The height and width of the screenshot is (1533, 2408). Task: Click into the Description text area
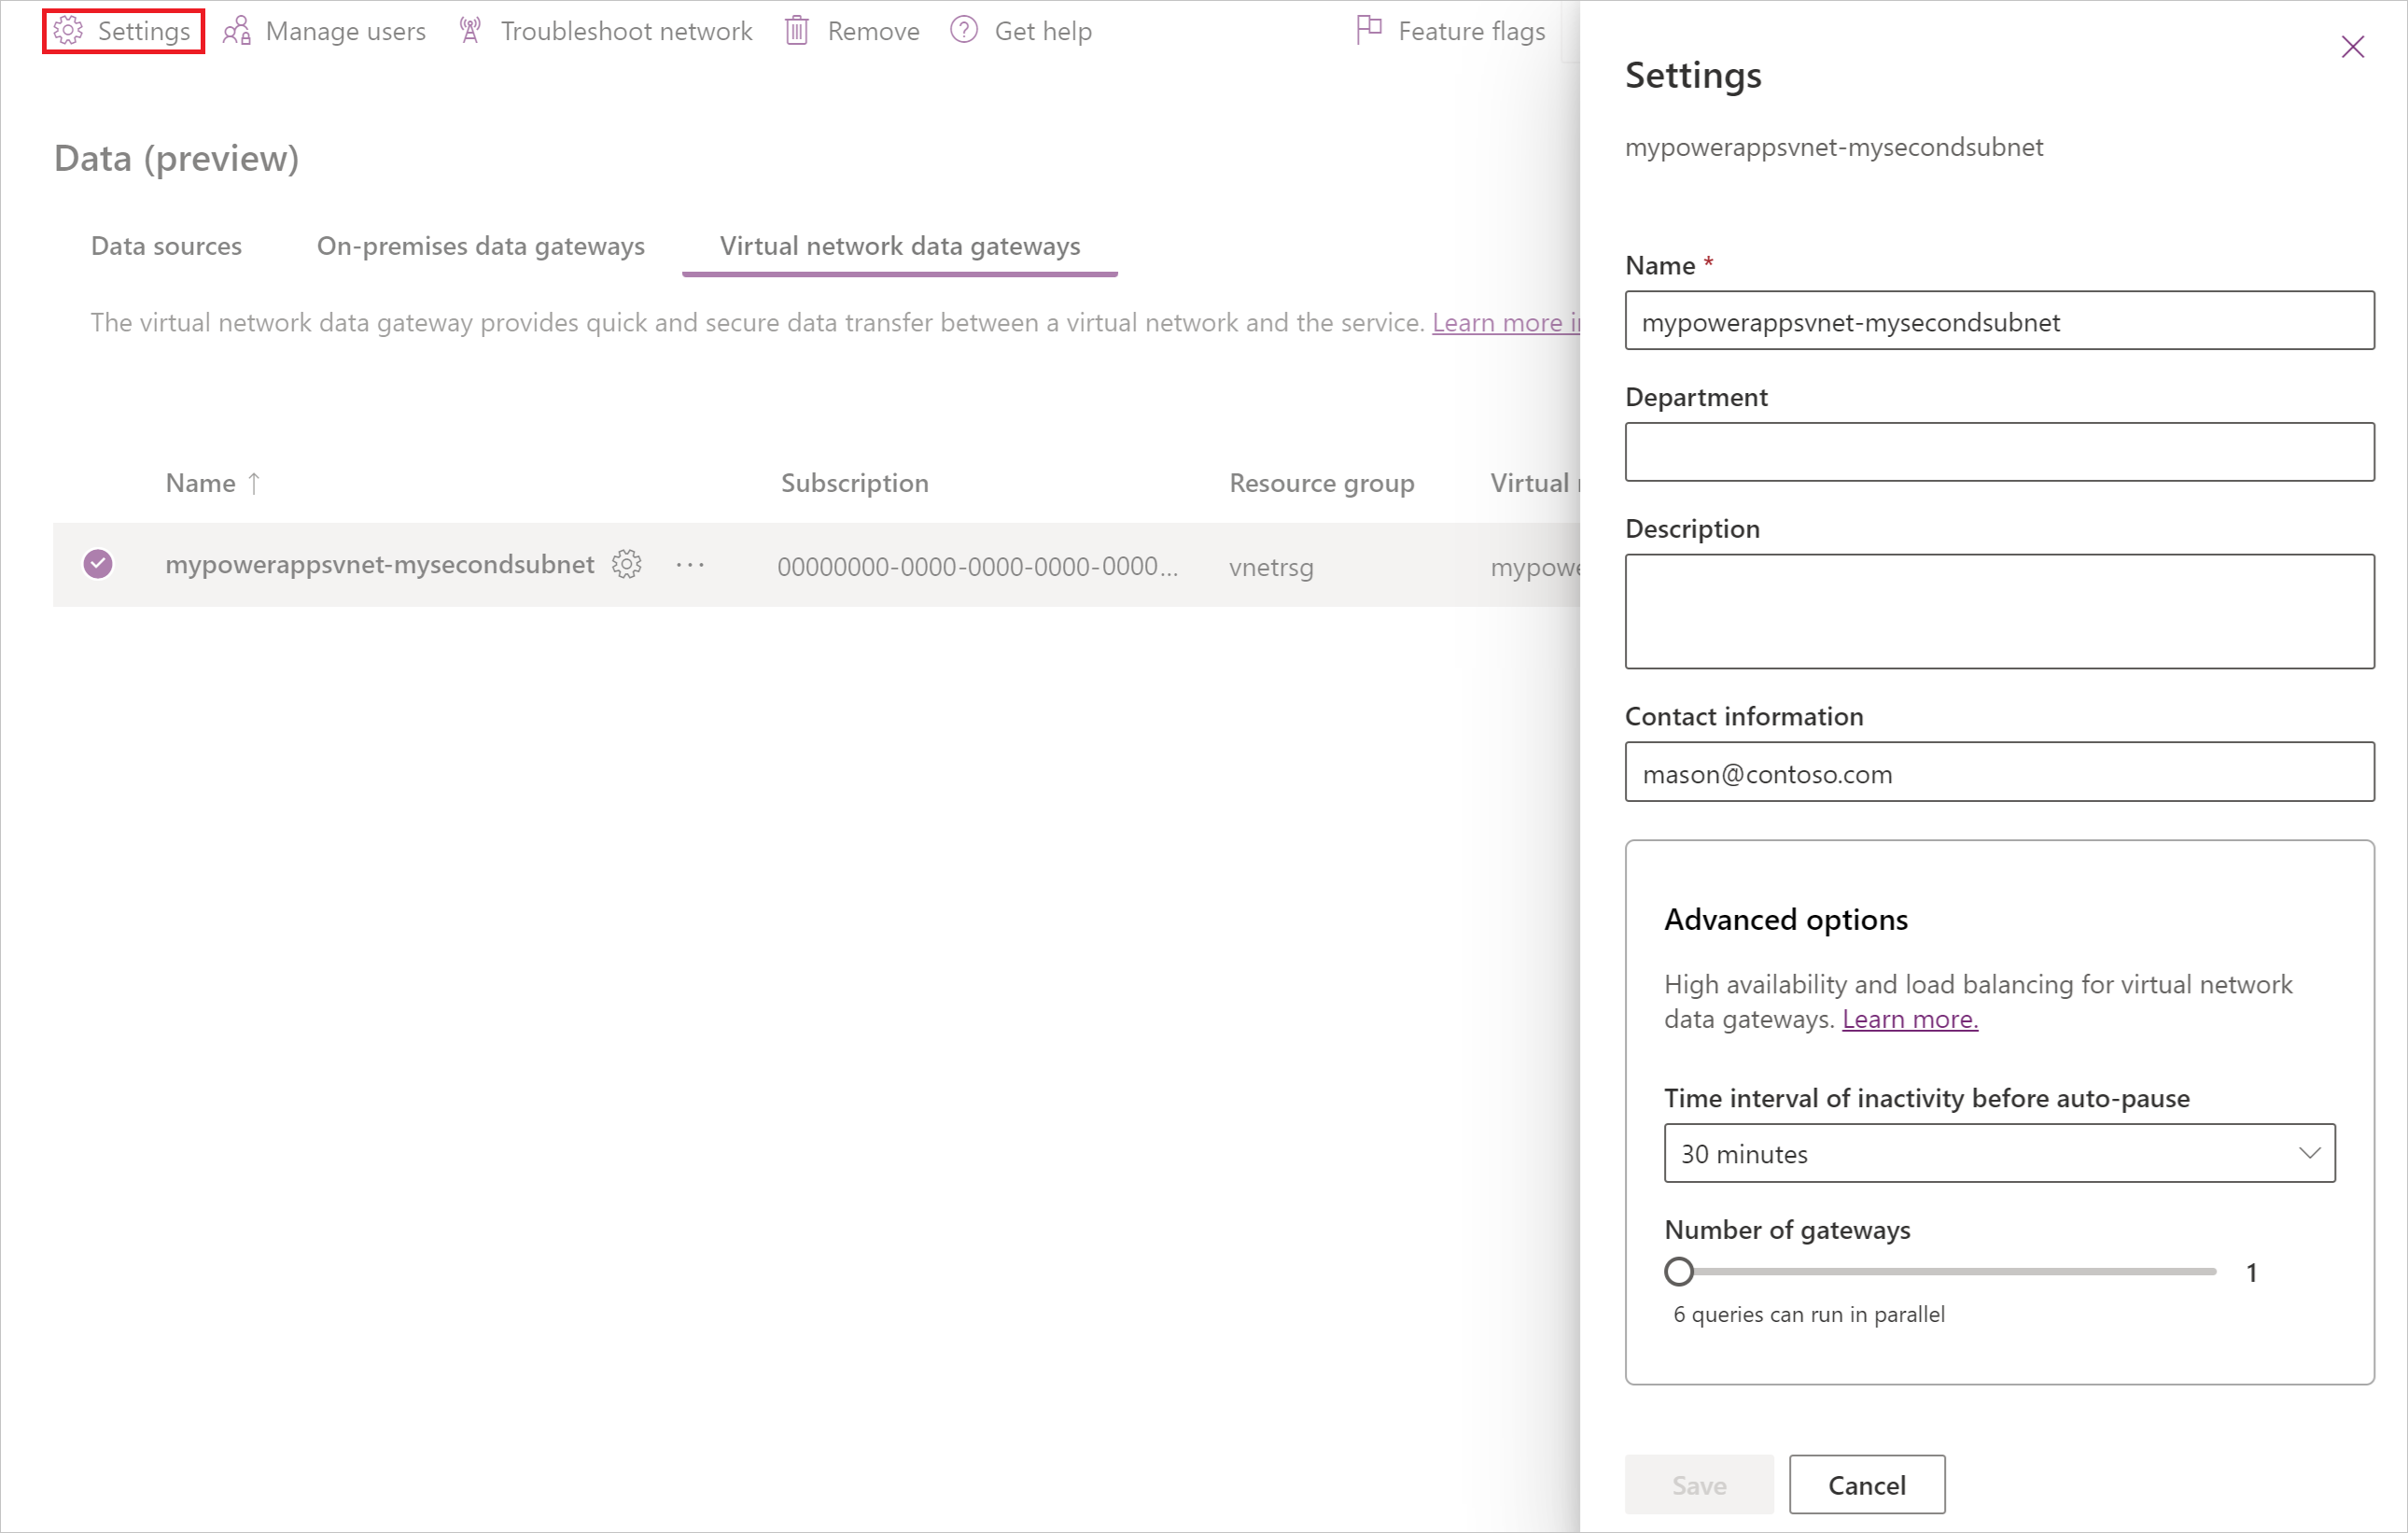(x=1998, y=611)
